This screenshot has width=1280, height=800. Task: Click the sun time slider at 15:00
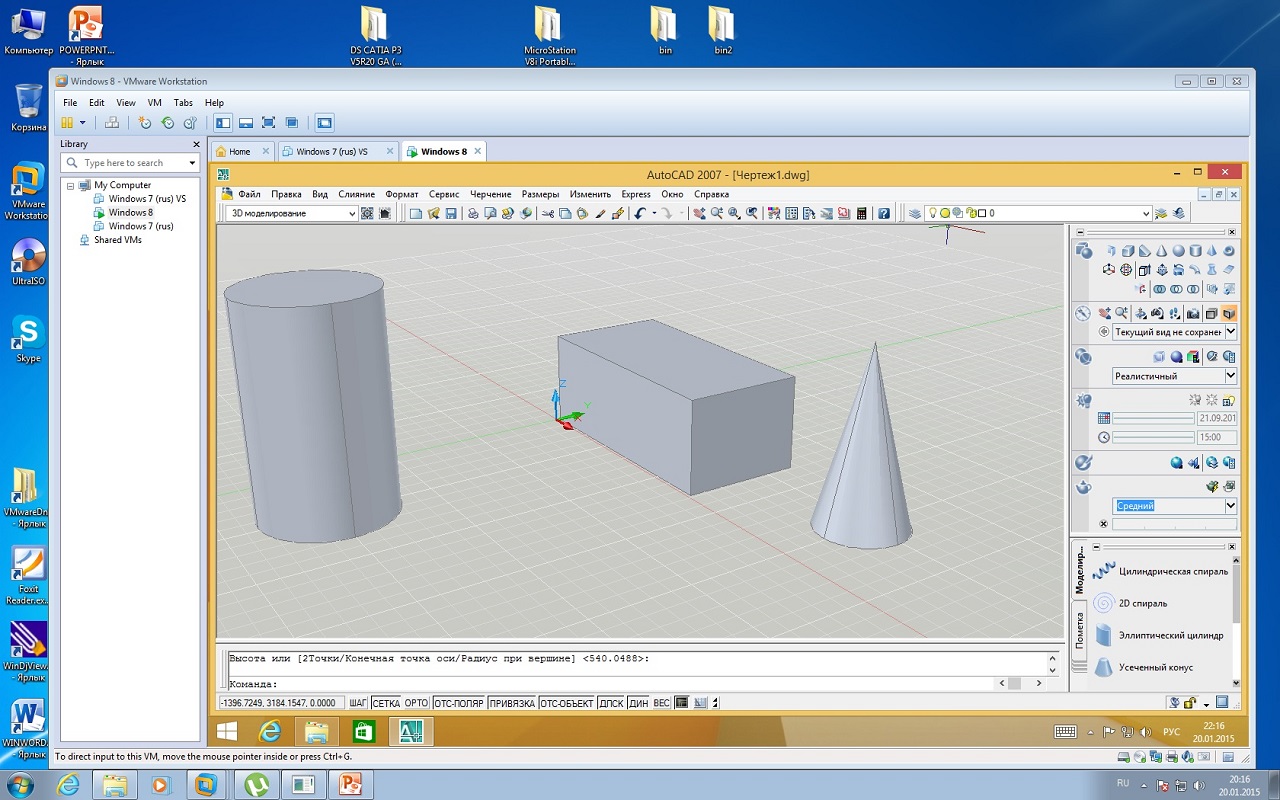tap(1153, 437)
